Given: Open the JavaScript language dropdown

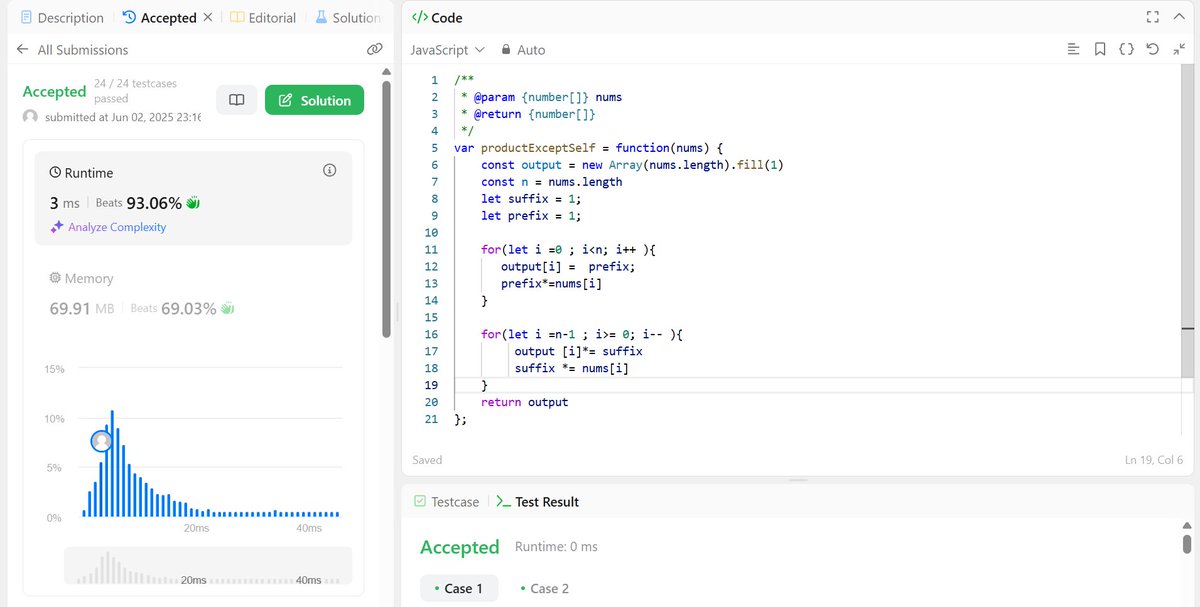Looking at the screenshot, I should (x=447, y=49).
